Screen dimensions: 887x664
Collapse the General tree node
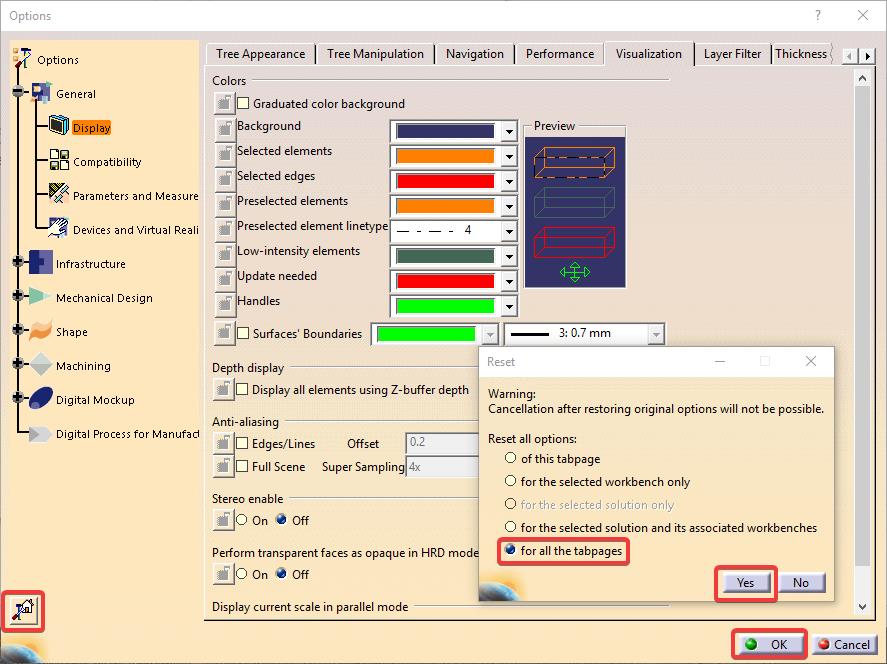click(18, 91)
